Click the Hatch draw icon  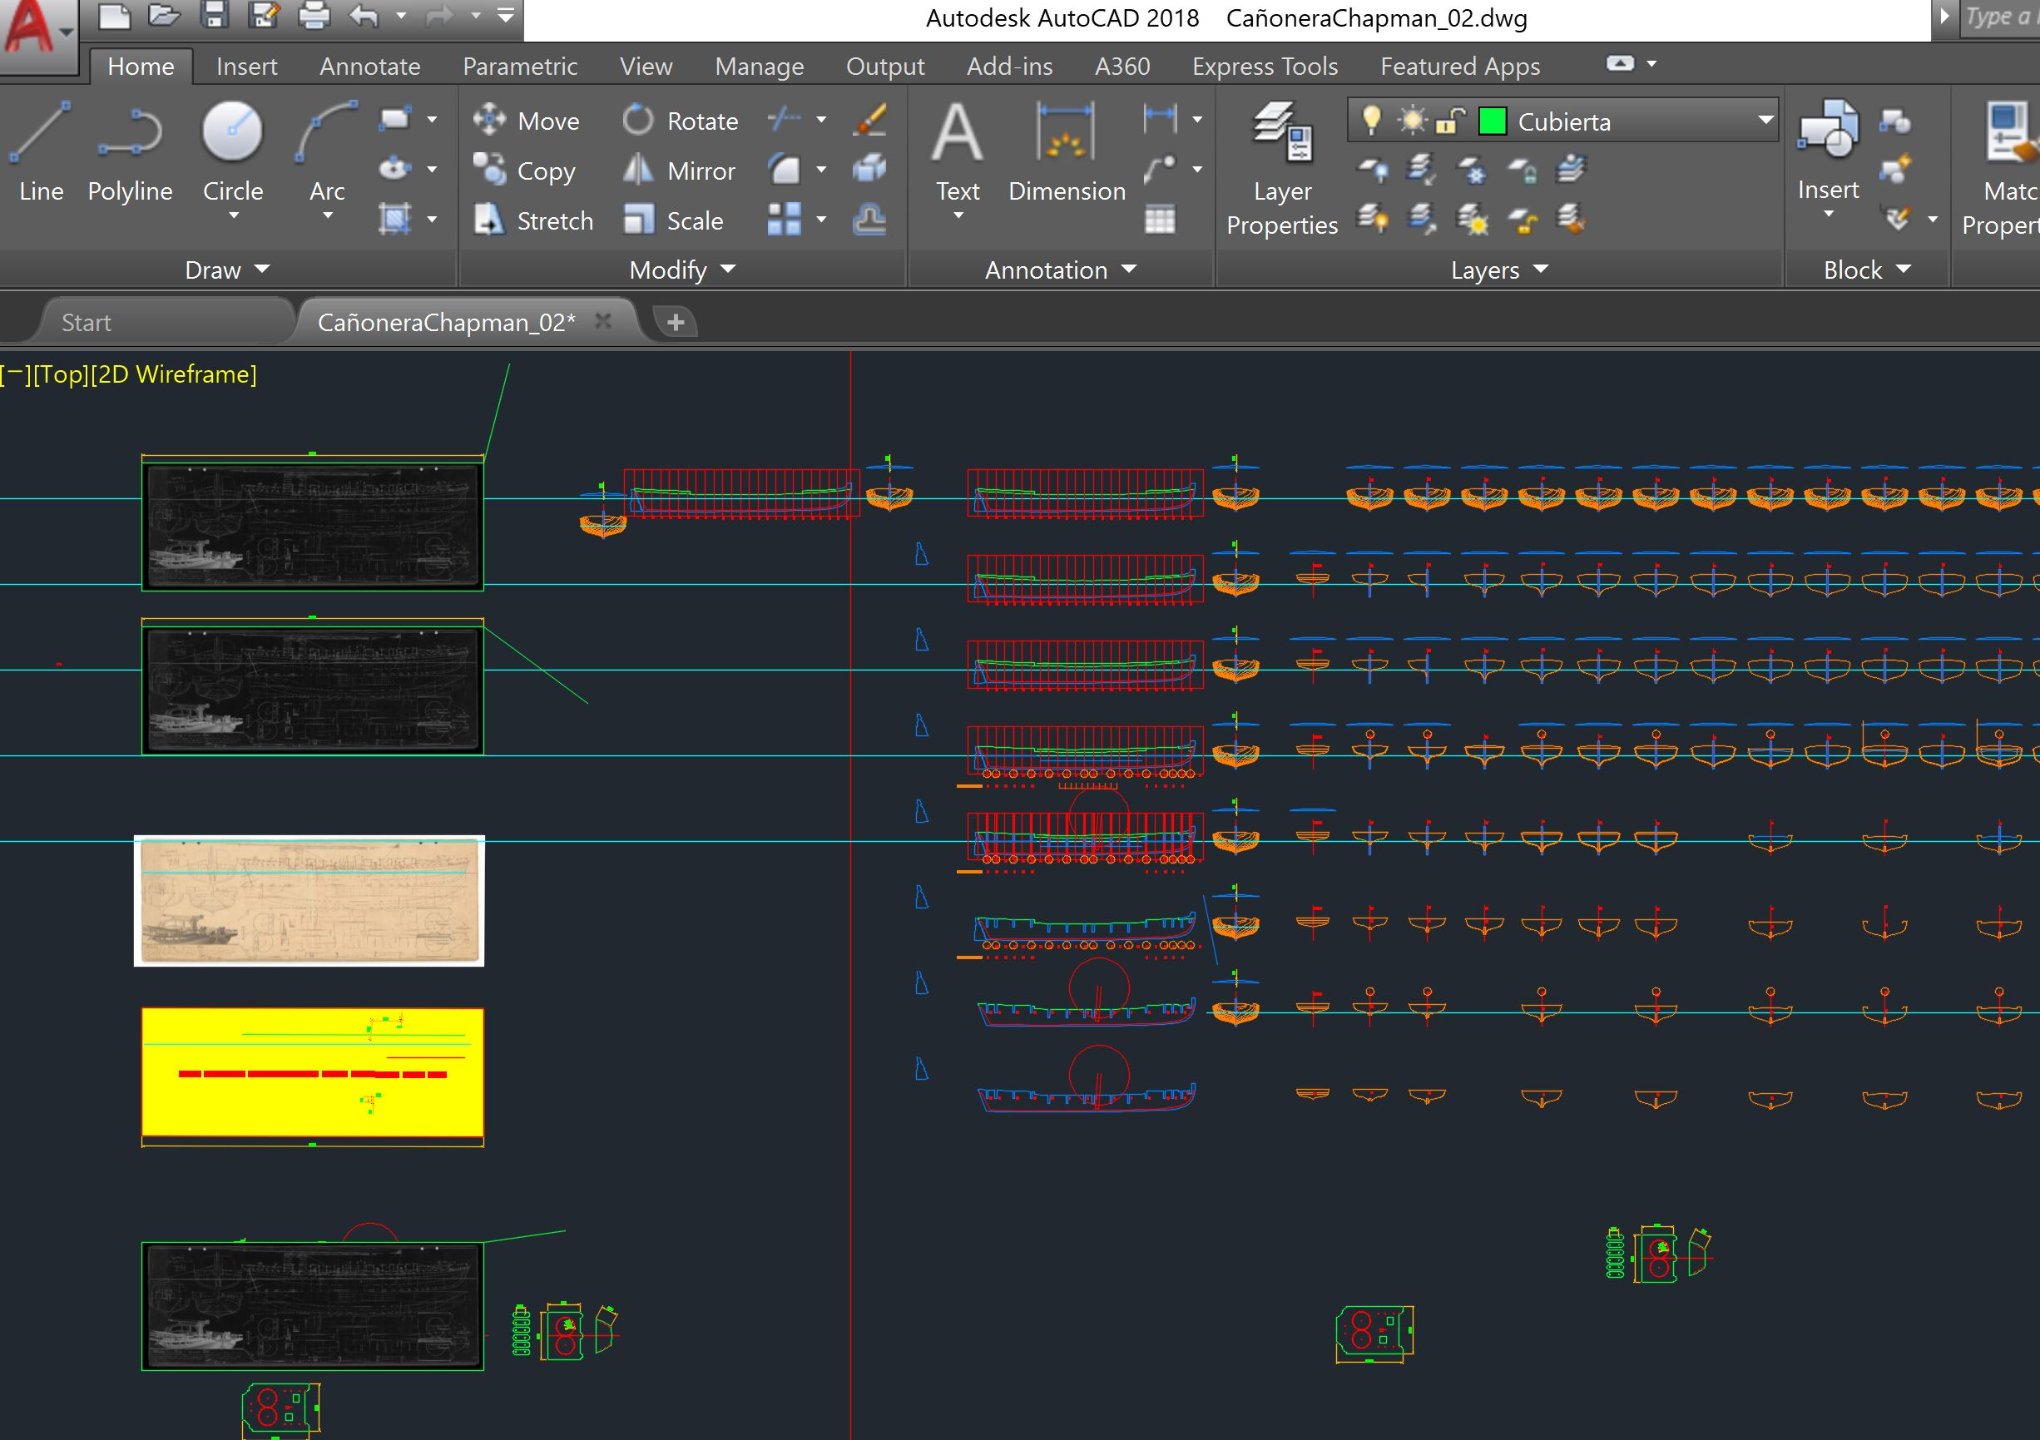396,220
